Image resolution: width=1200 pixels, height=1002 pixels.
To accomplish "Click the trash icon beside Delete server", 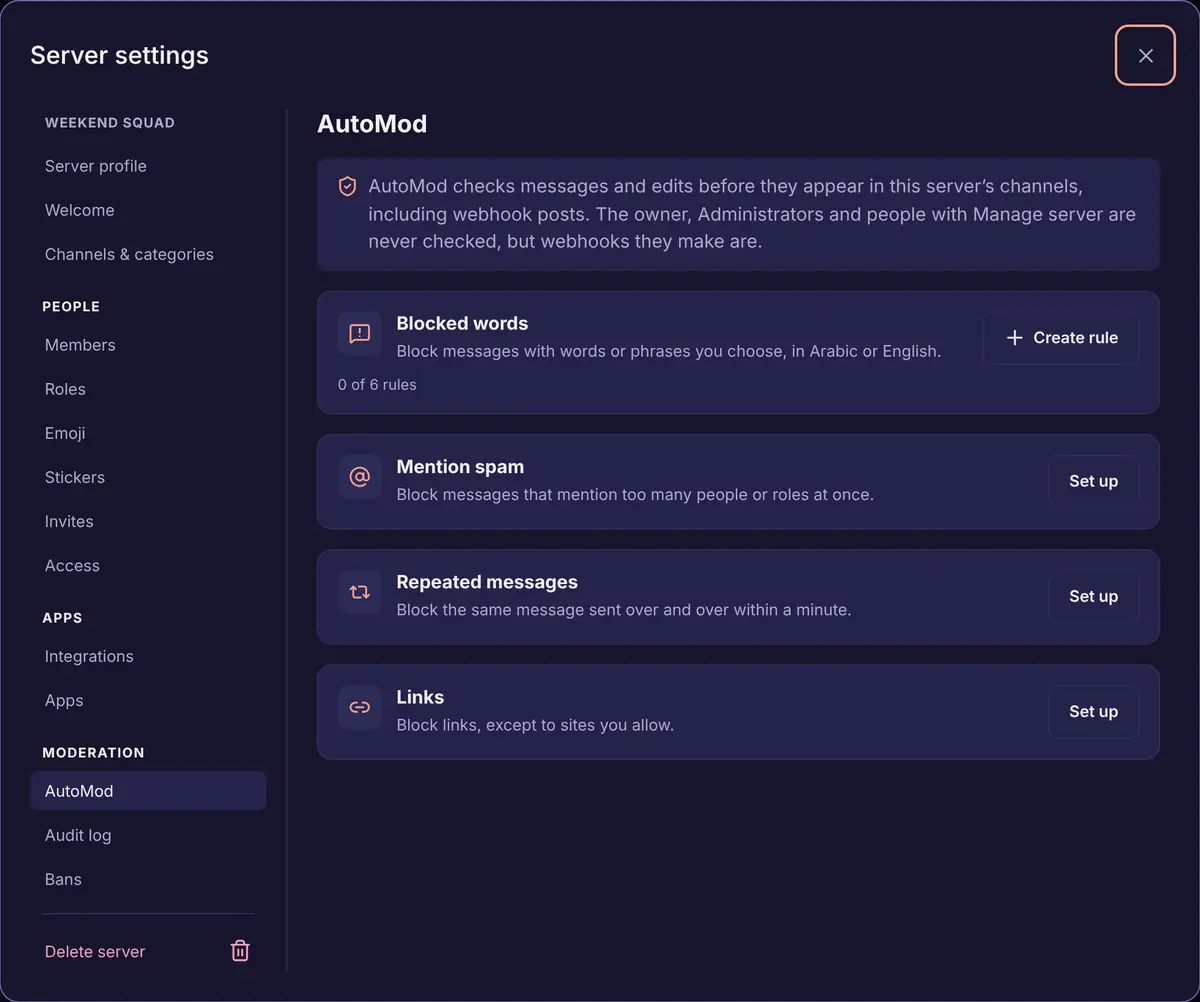I will (x=240, y=951).
